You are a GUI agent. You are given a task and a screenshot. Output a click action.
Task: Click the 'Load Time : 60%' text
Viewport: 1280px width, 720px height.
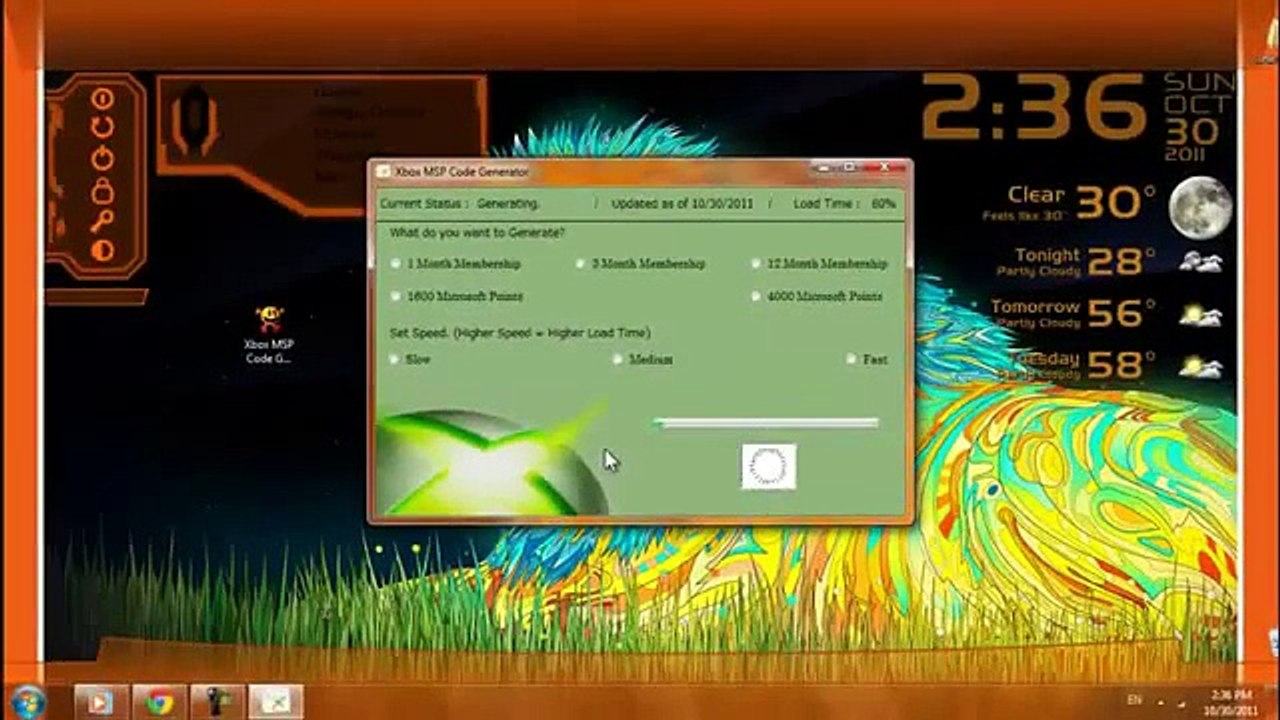[845, 203]
